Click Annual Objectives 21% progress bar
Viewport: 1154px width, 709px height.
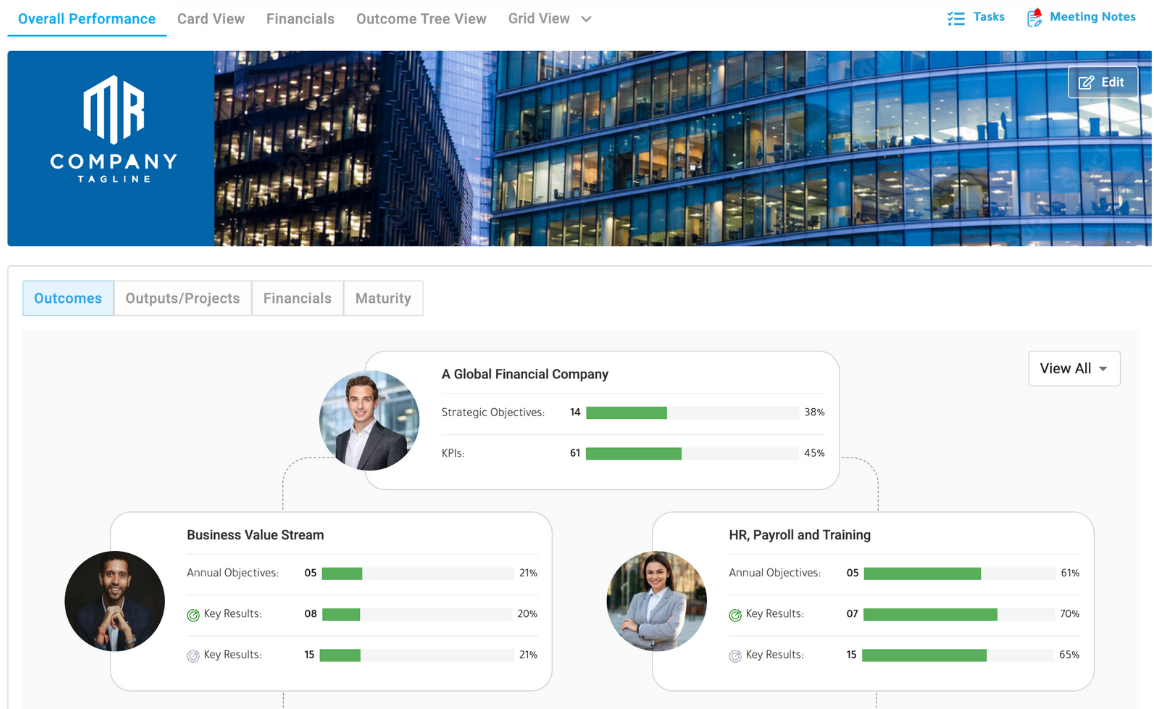click(417, 574)
